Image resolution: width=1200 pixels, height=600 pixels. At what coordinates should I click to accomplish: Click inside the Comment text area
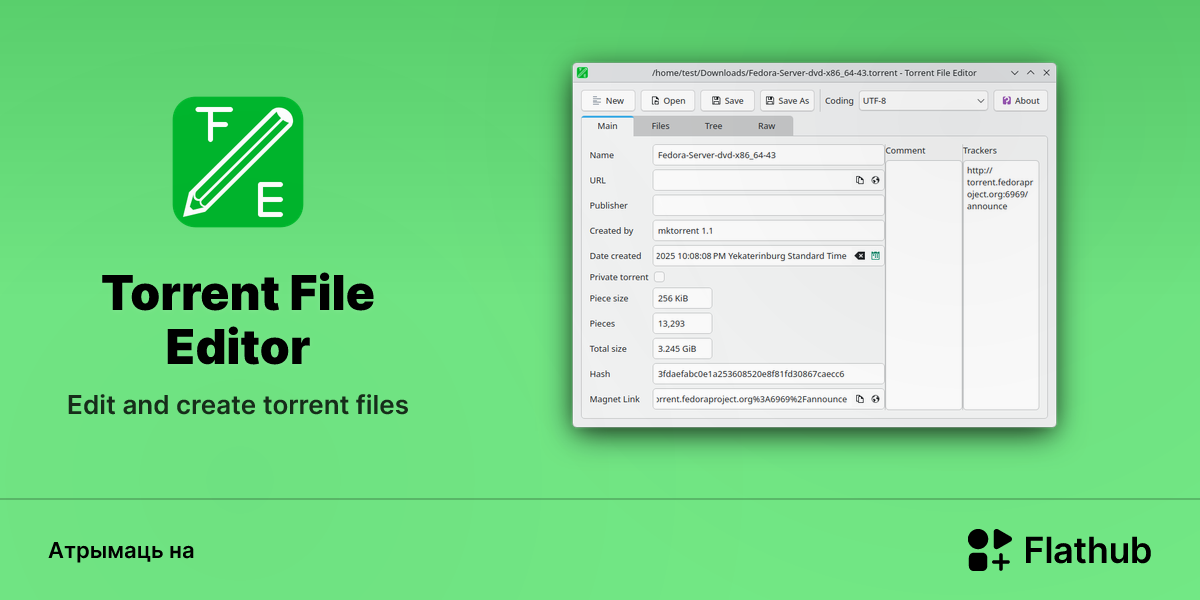(923, 285)
